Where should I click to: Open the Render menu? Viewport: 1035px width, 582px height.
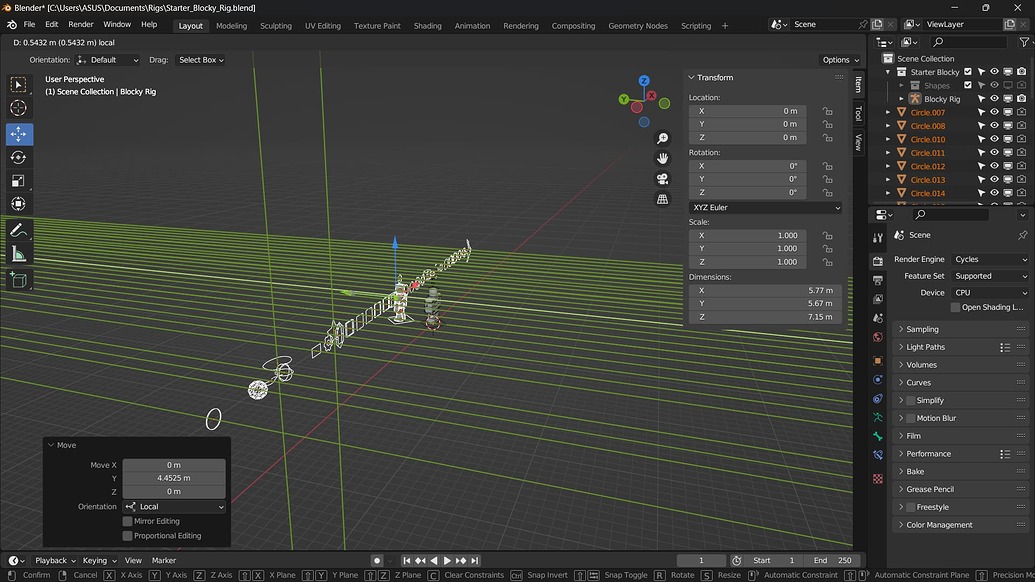click(x=81, y=24)
